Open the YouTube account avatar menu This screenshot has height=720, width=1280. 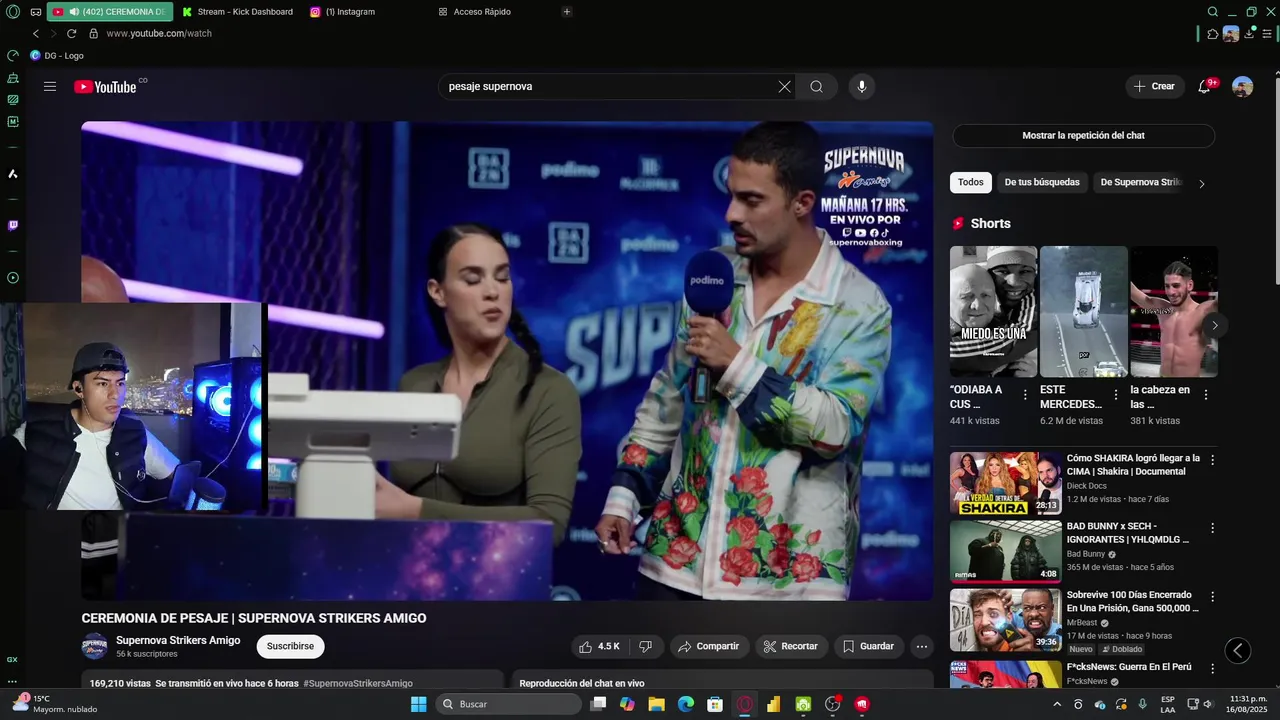click(x=1242, y=87)
